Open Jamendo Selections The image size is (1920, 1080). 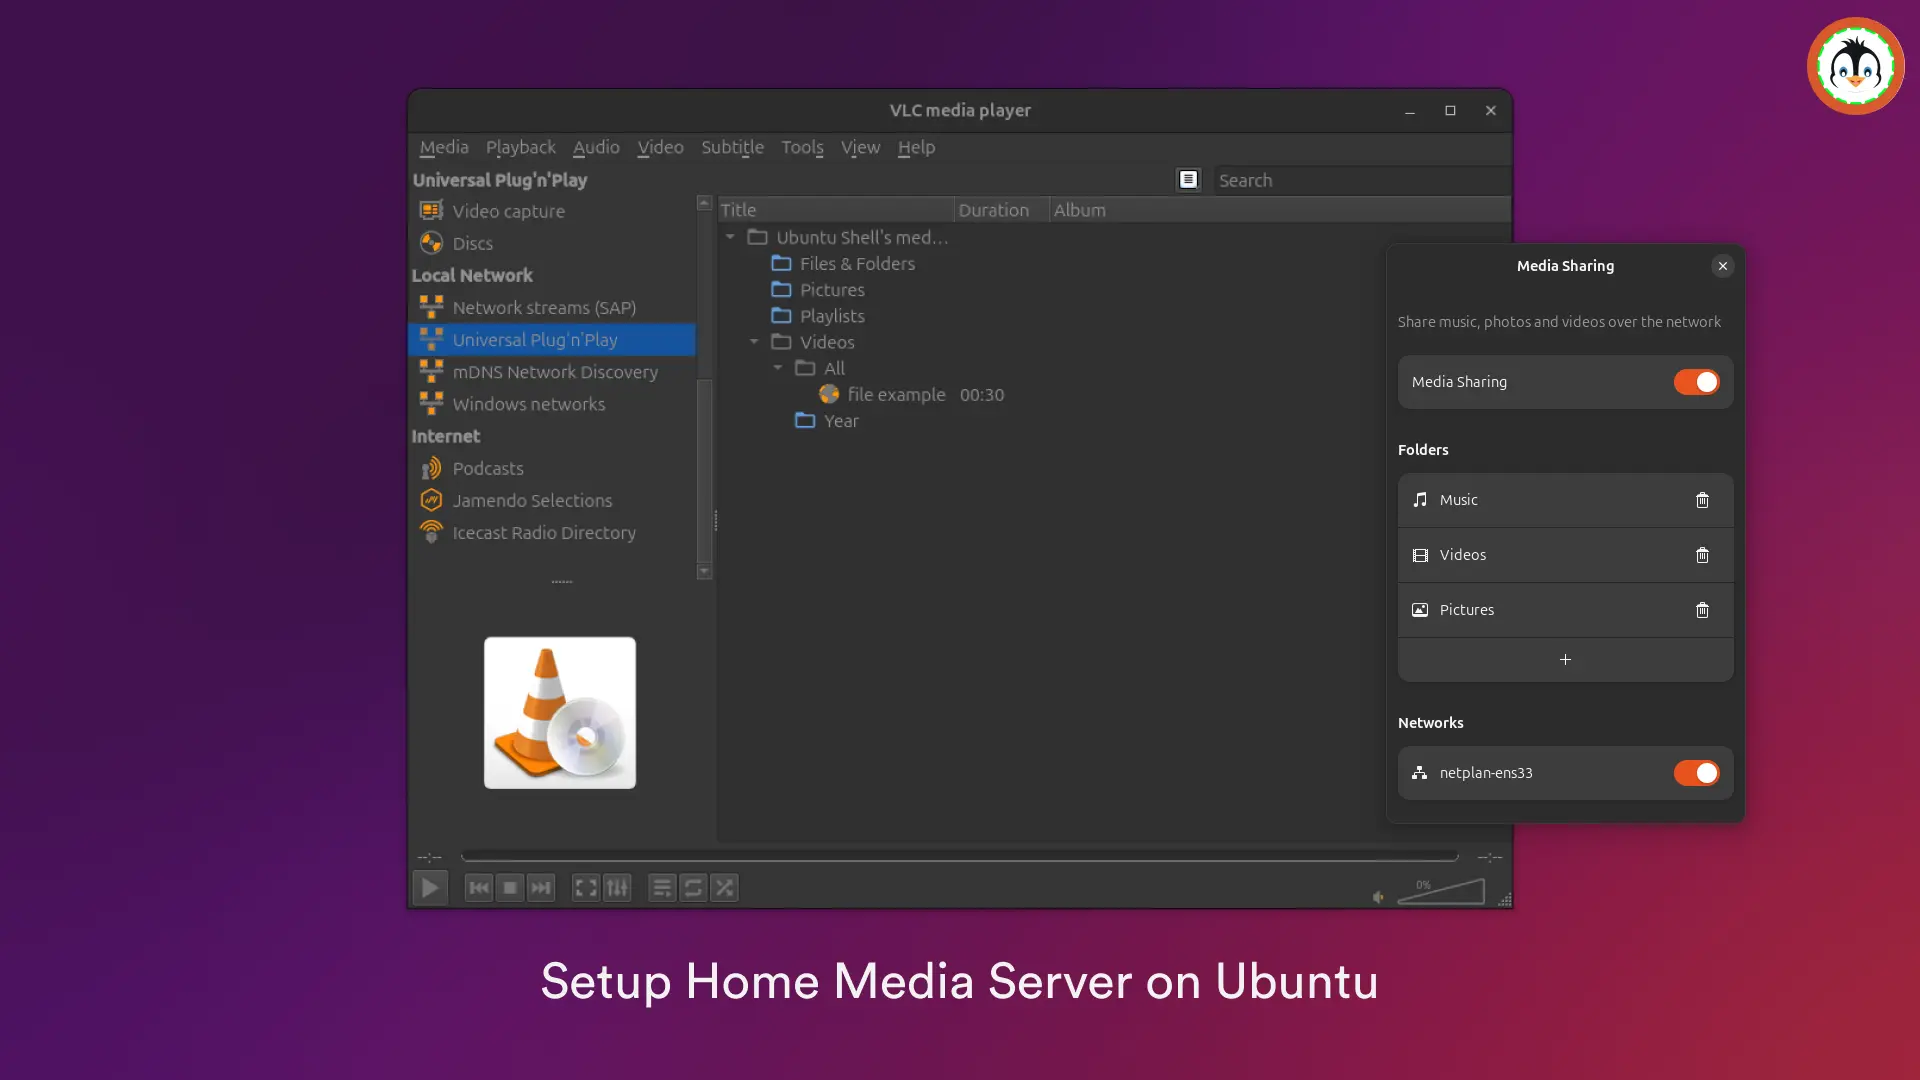coord(531,500)
